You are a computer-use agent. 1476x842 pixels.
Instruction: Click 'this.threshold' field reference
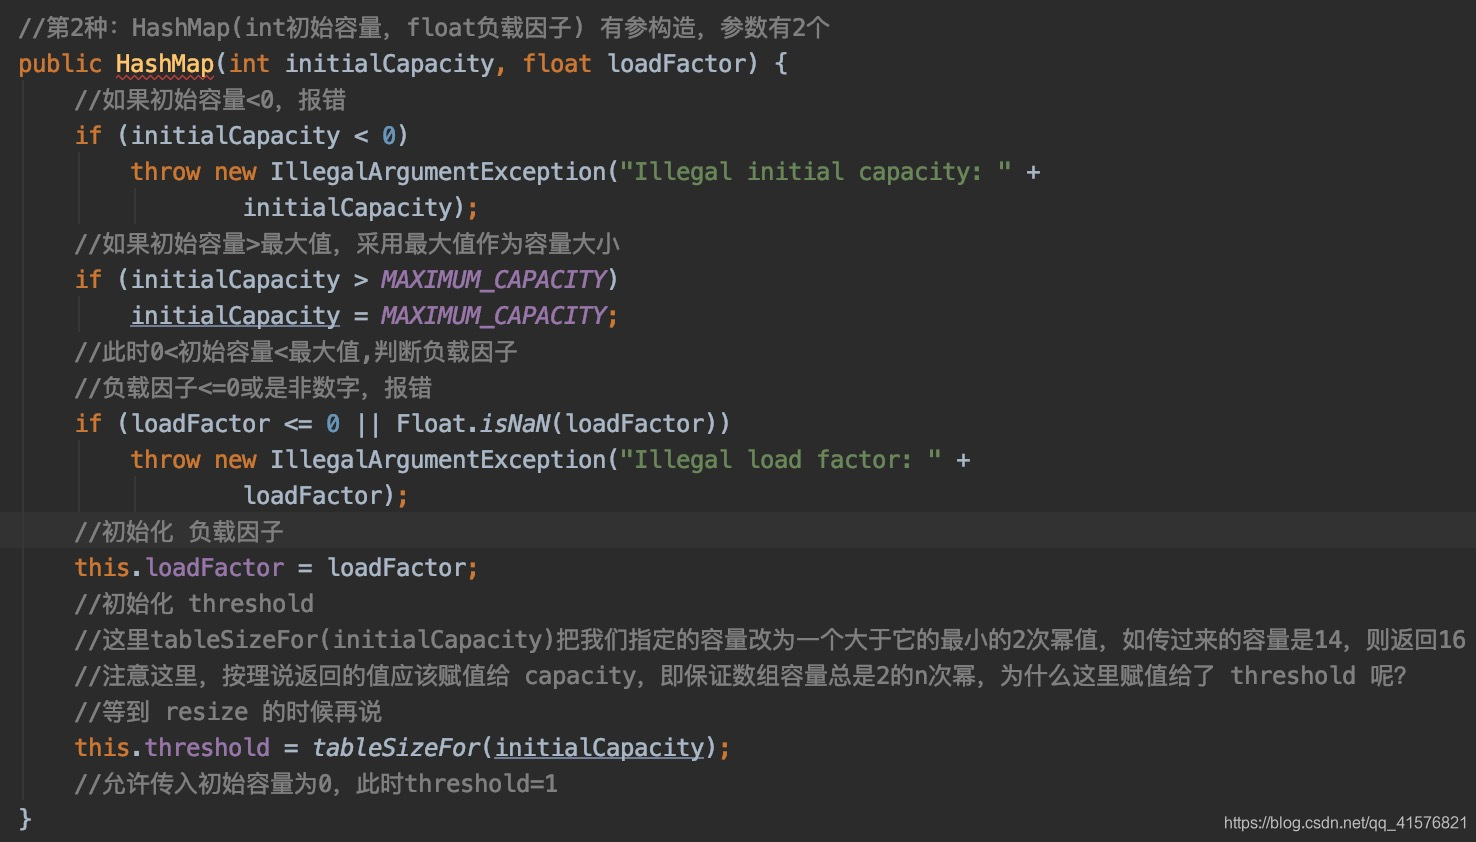172,748
